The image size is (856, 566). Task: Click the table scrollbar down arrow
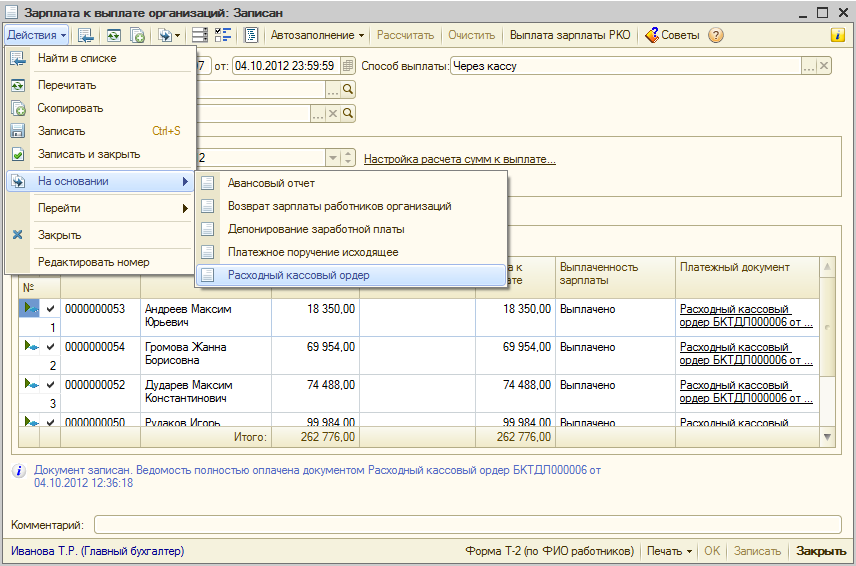point(827,437)
